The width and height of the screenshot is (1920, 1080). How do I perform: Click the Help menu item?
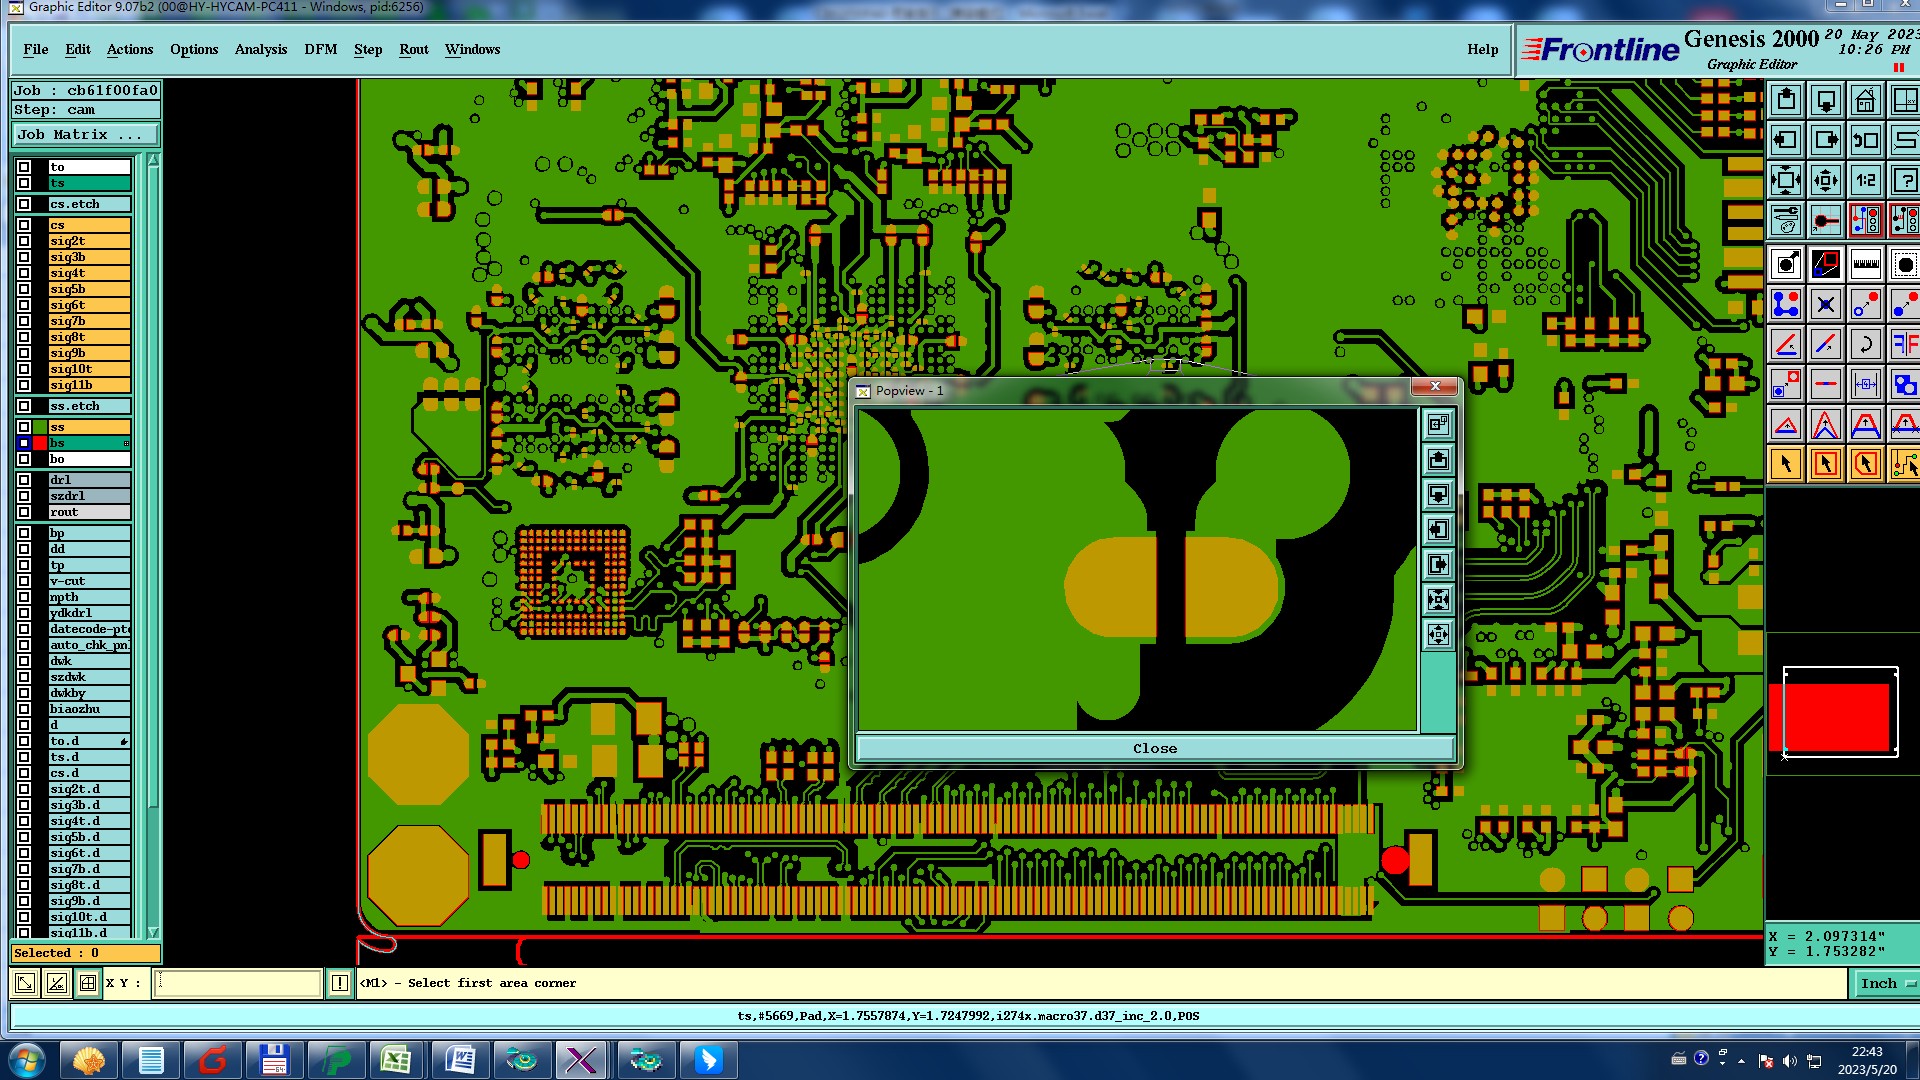pos(1482,49)
